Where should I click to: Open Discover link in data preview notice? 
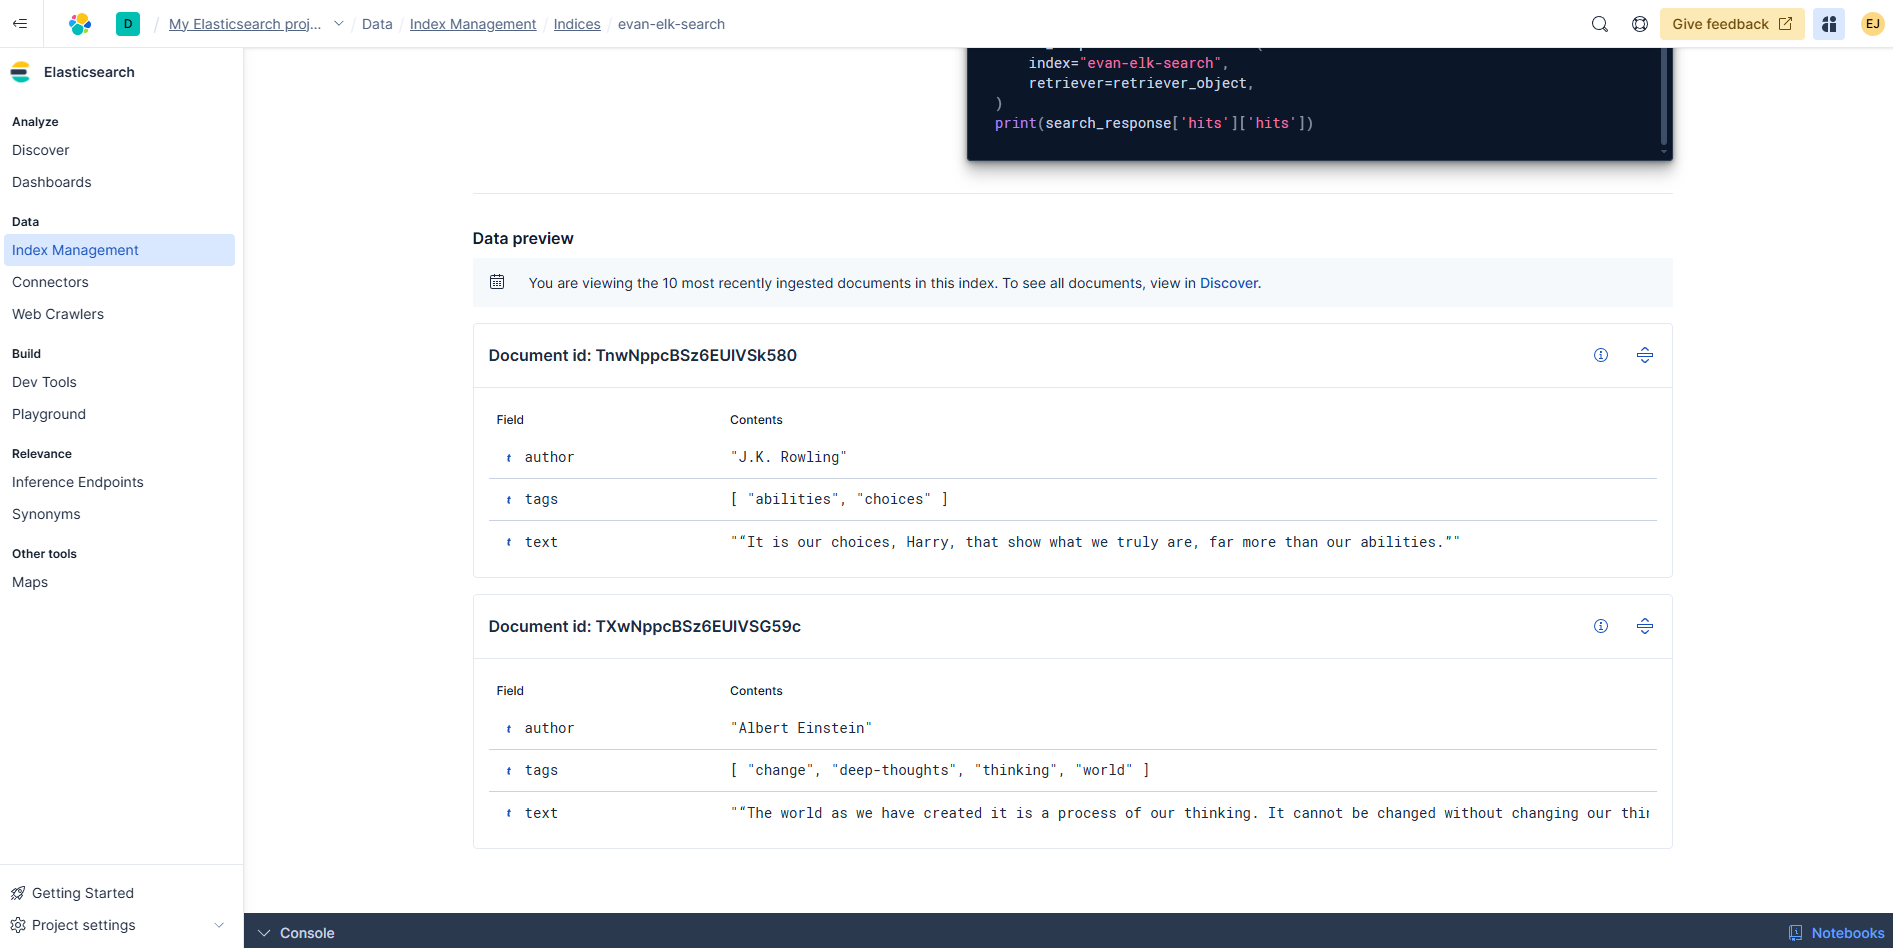[1228, 283]
